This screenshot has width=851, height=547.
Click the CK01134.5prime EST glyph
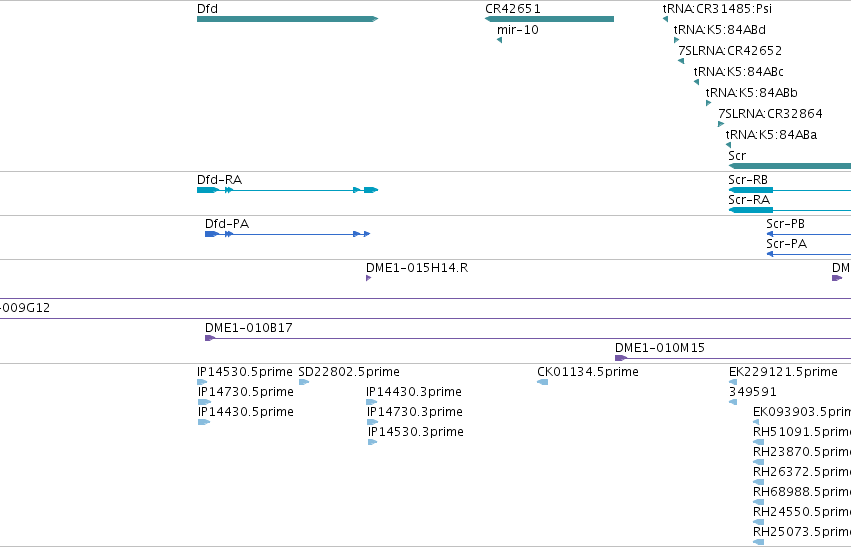[542, 382]
